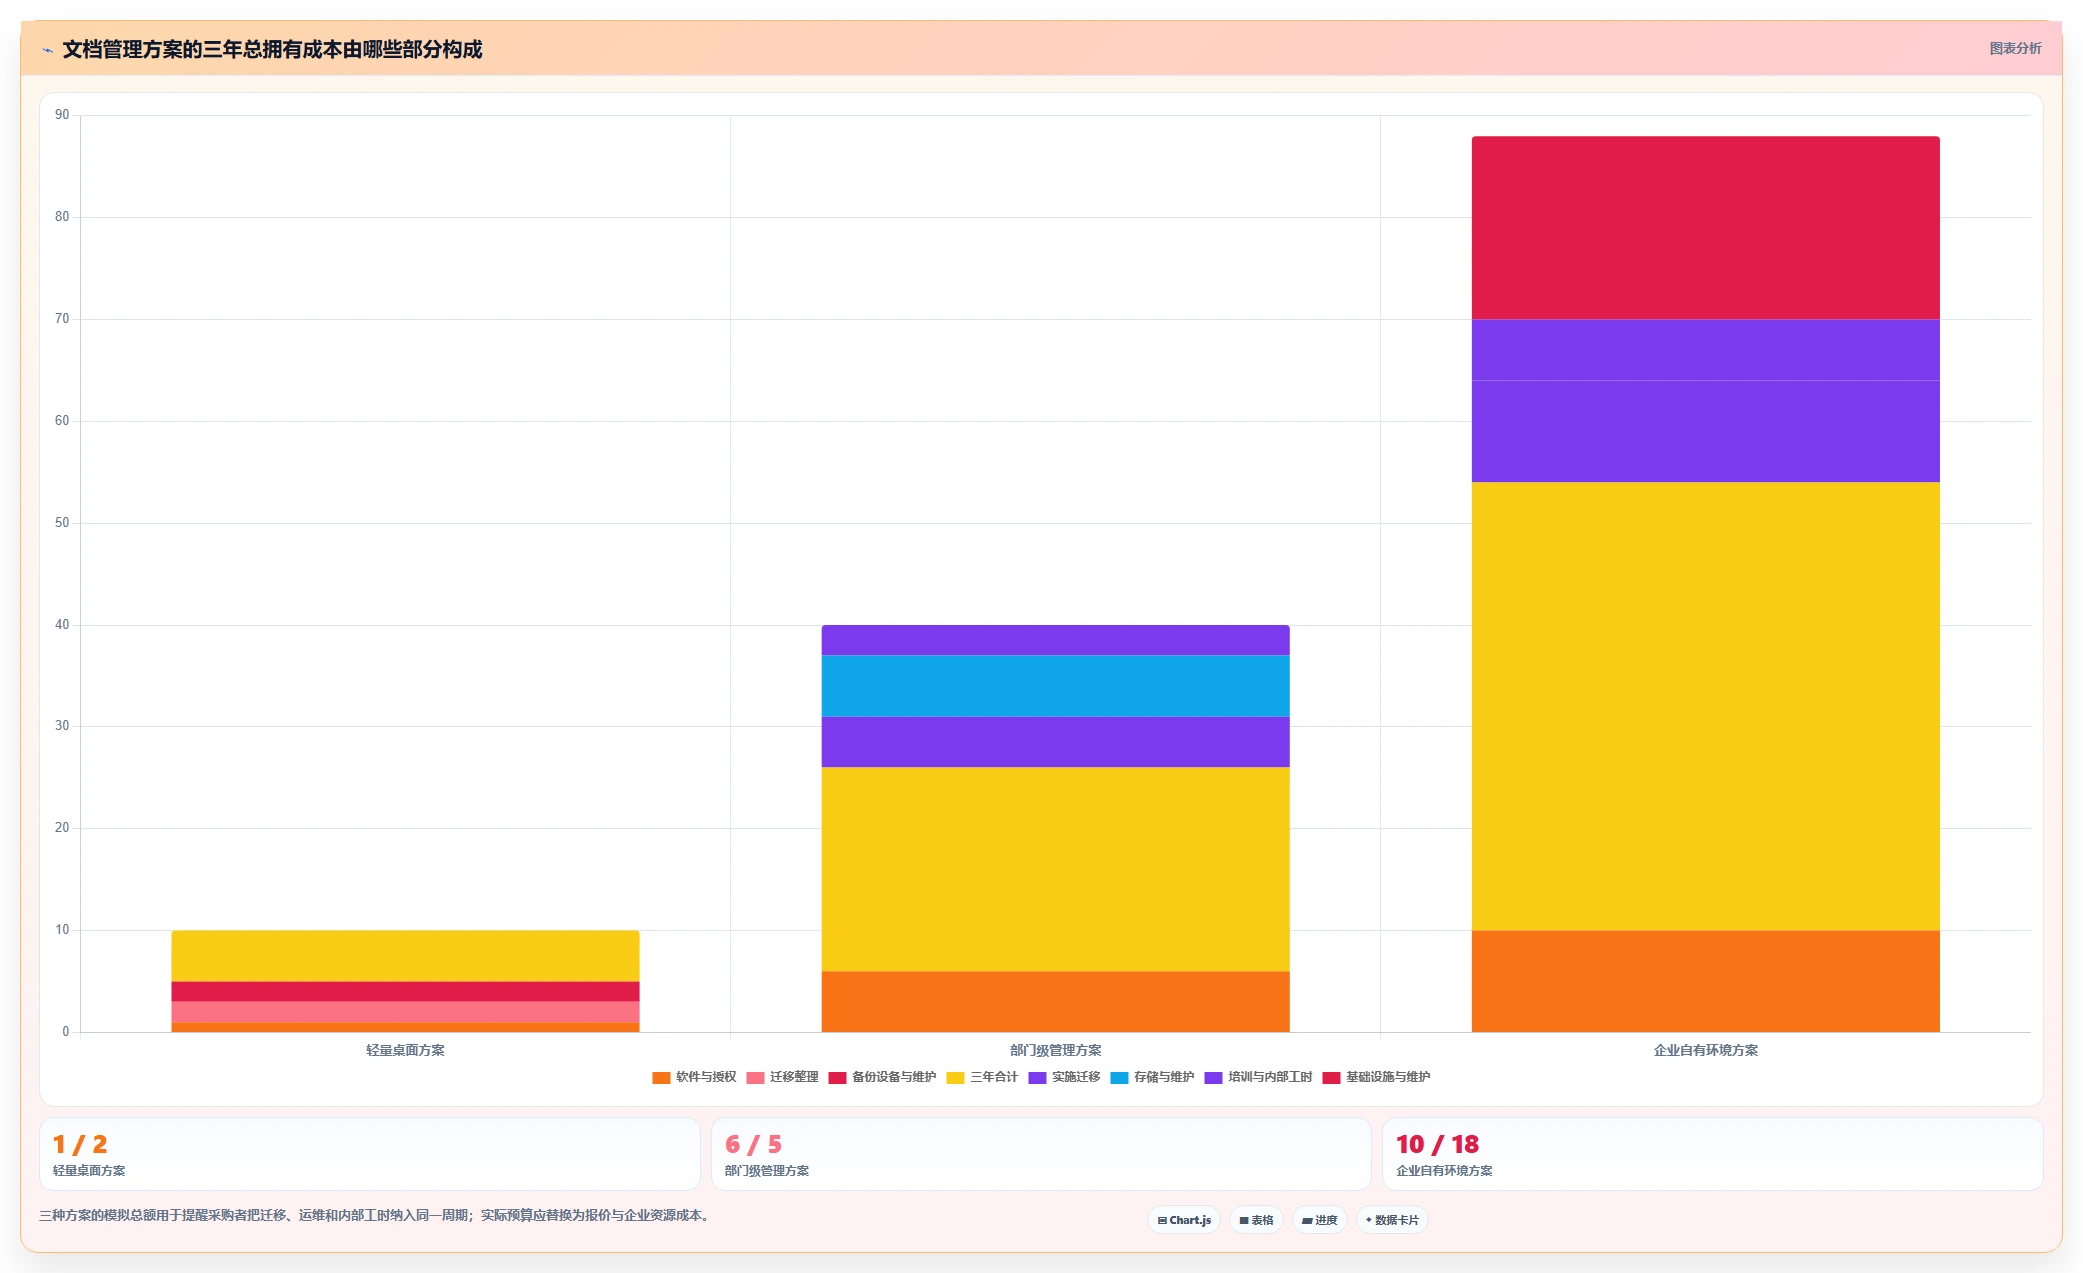Select the pink segment of 轻量桌面方案 bar

pos(405,1012)
